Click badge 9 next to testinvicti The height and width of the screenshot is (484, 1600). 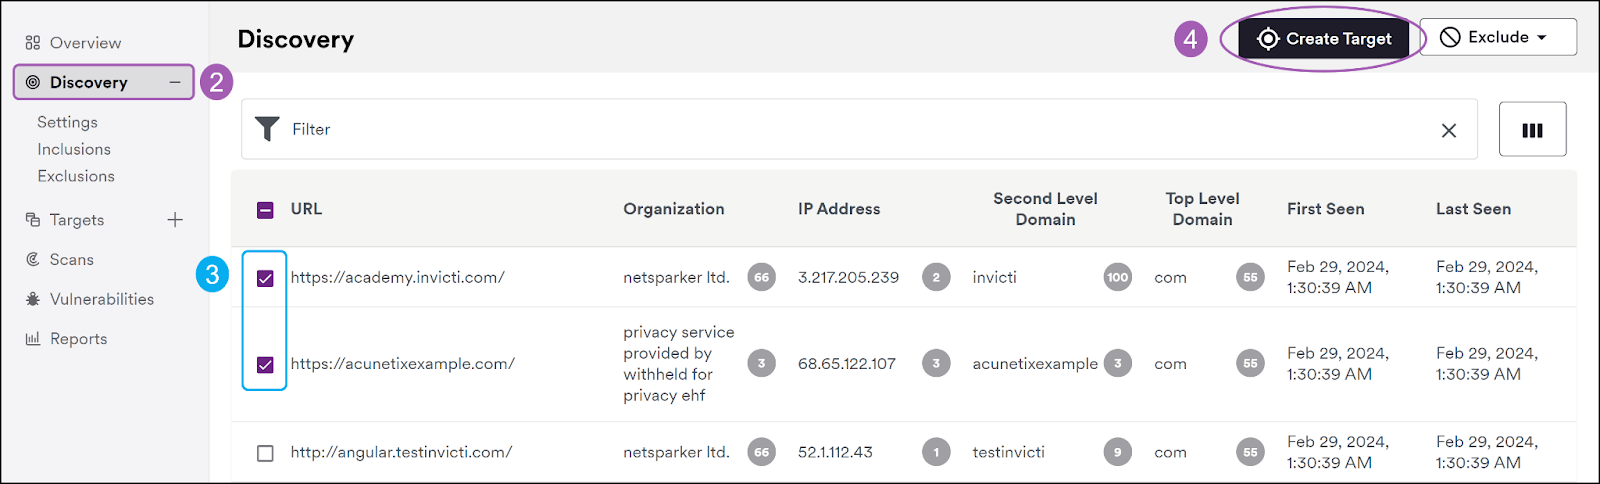[x=1118, y=452]
